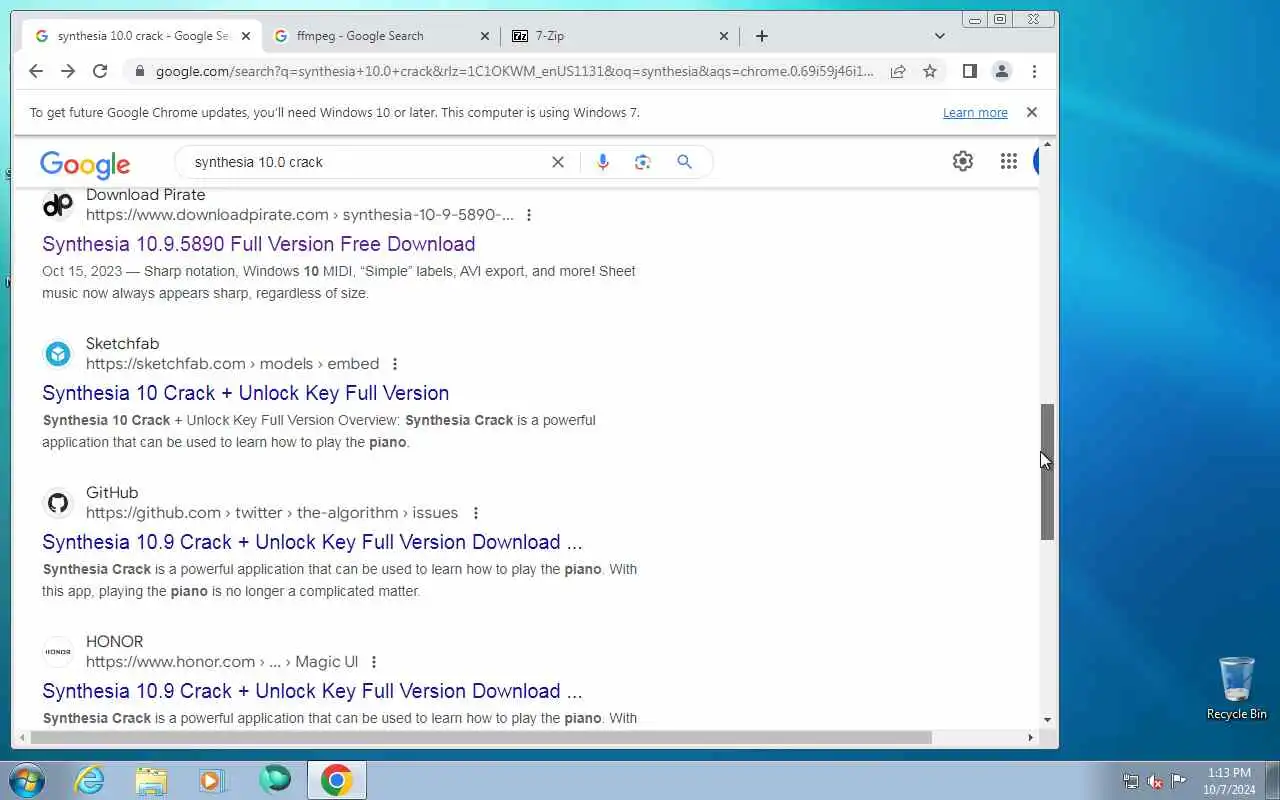The width and height of the screenshot is (1280, 800).
Task: Close the synthesia 10.0 crack tab
Action: pyautogui.click(x=246, y=36)
